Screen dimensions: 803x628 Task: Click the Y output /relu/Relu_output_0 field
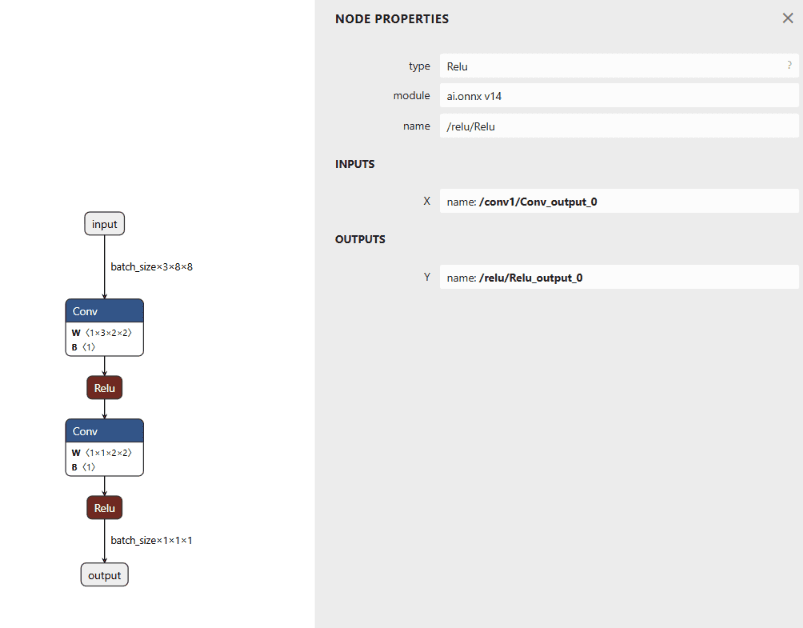tap(619, 277)
